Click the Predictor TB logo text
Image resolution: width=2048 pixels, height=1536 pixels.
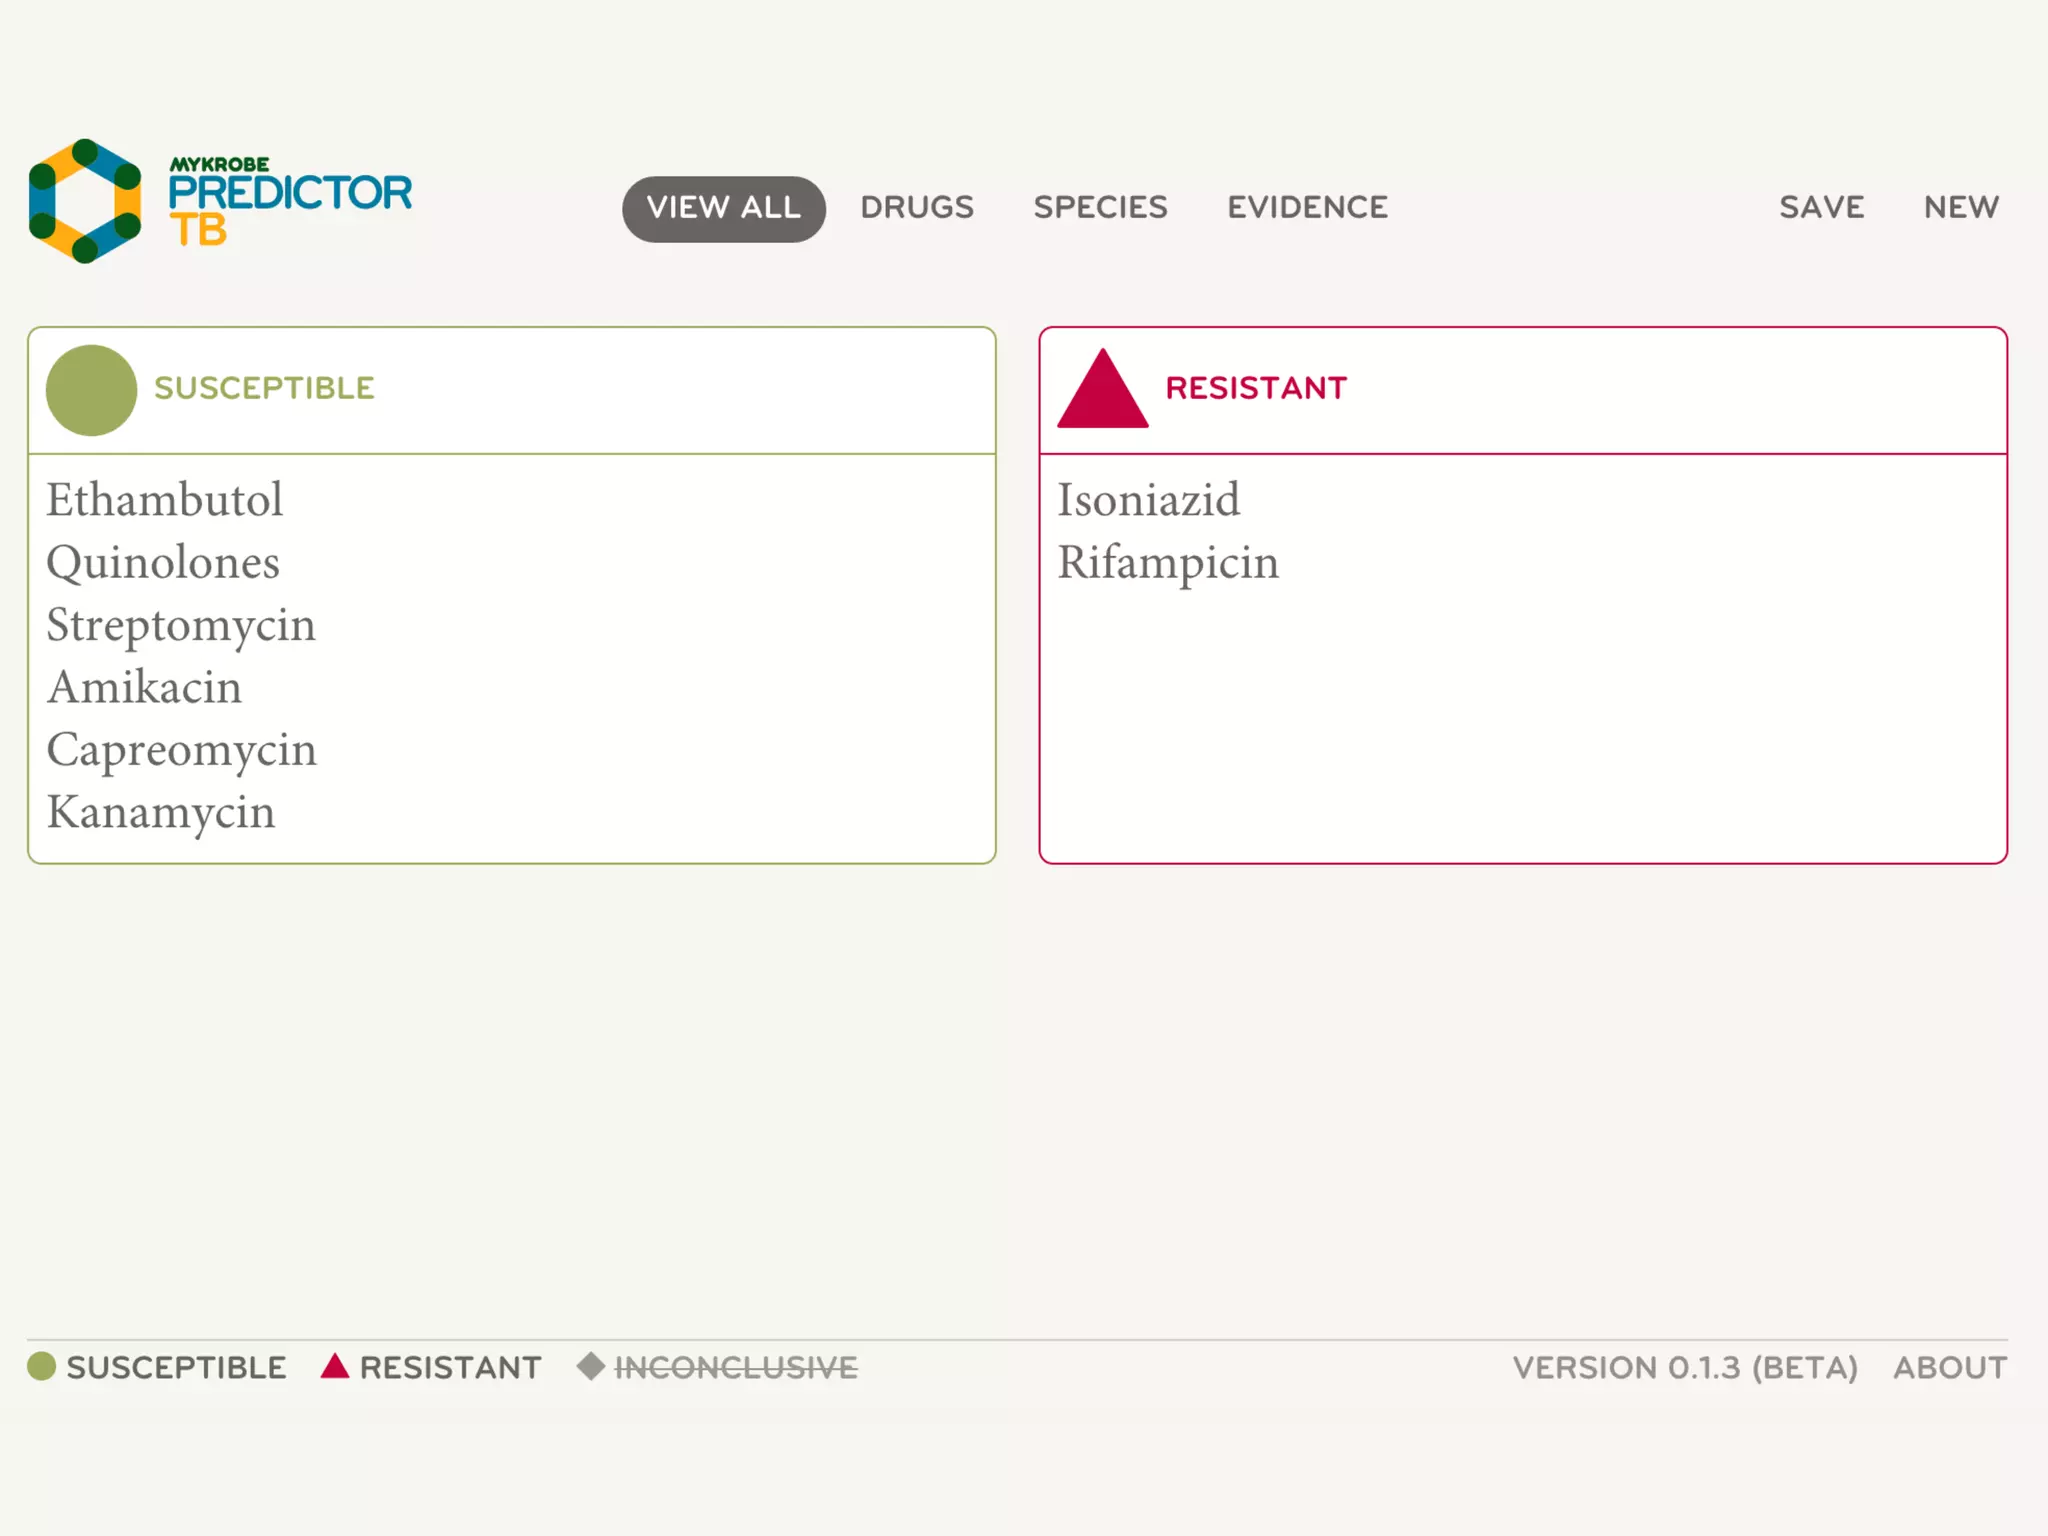289,203
